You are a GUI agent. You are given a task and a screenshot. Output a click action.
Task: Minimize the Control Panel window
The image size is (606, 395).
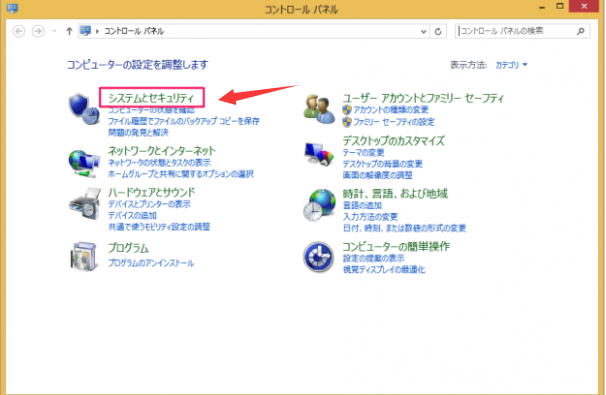[542, 7]
